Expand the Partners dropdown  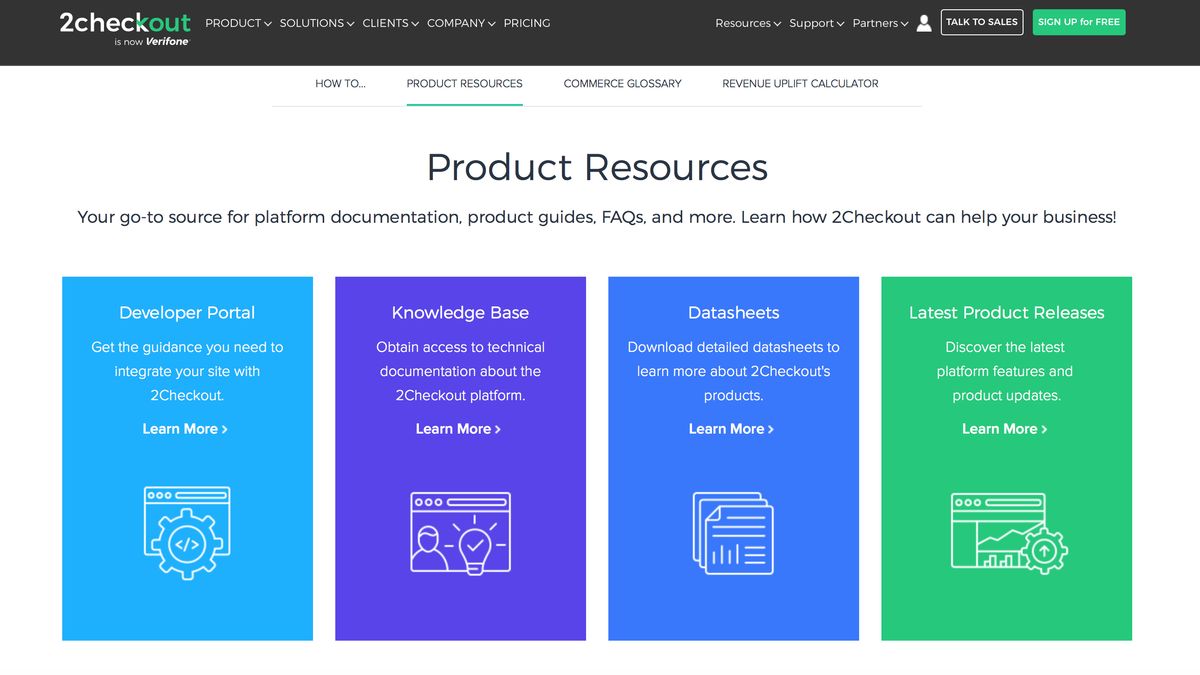pyautogui.click(x=874, y=22)
